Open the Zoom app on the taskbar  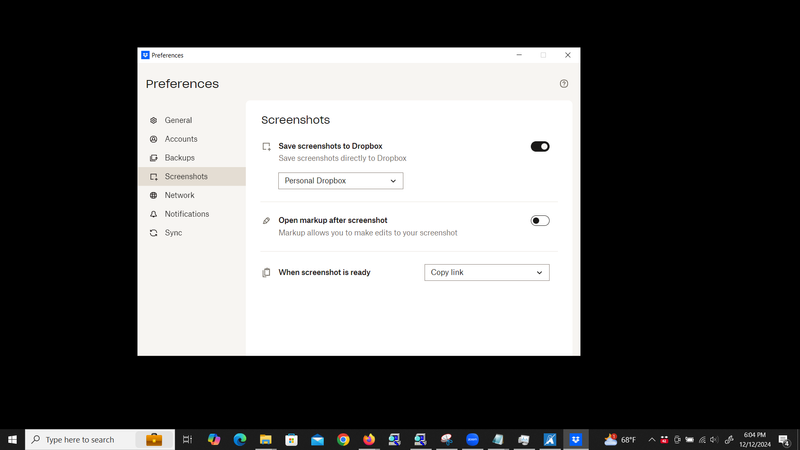(x=472, y=439)
